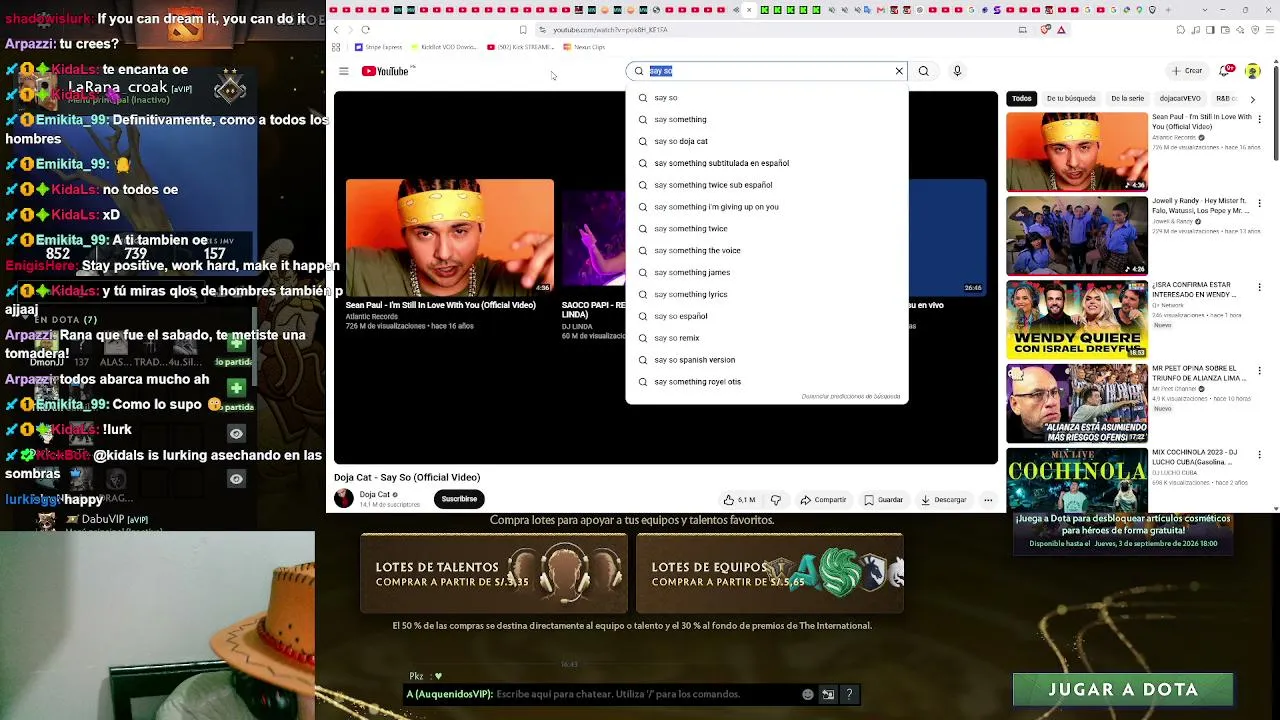Viewport: 1280px width, 720px height.
Task: Select the 'De tu búsqueda' chip
Action: [x=1071, y=99]
